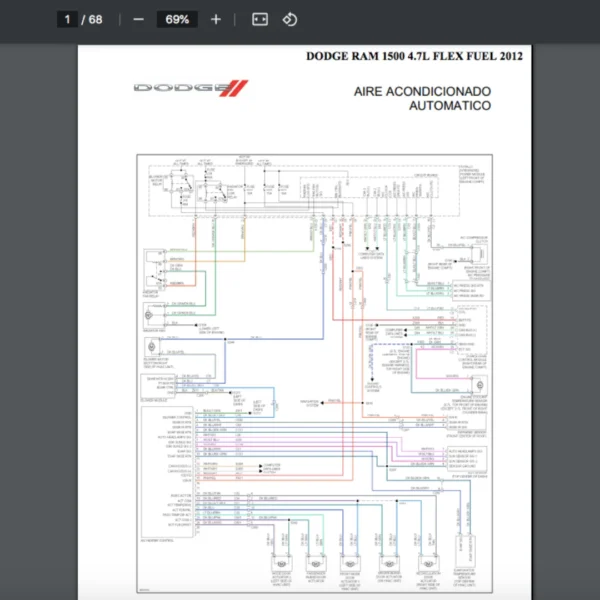Click the zoom in plus button
The width and height of the screenshot is (600, 600).
[216, 19]
